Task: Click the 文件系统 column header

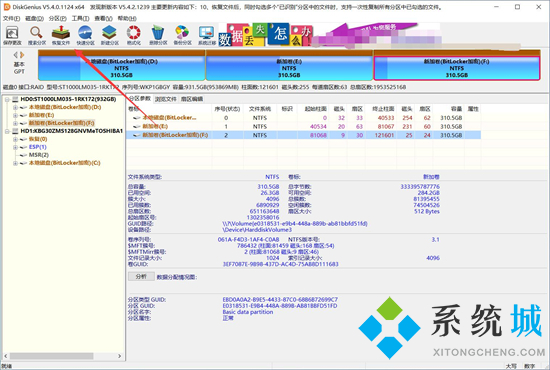Action: [260, 109]
